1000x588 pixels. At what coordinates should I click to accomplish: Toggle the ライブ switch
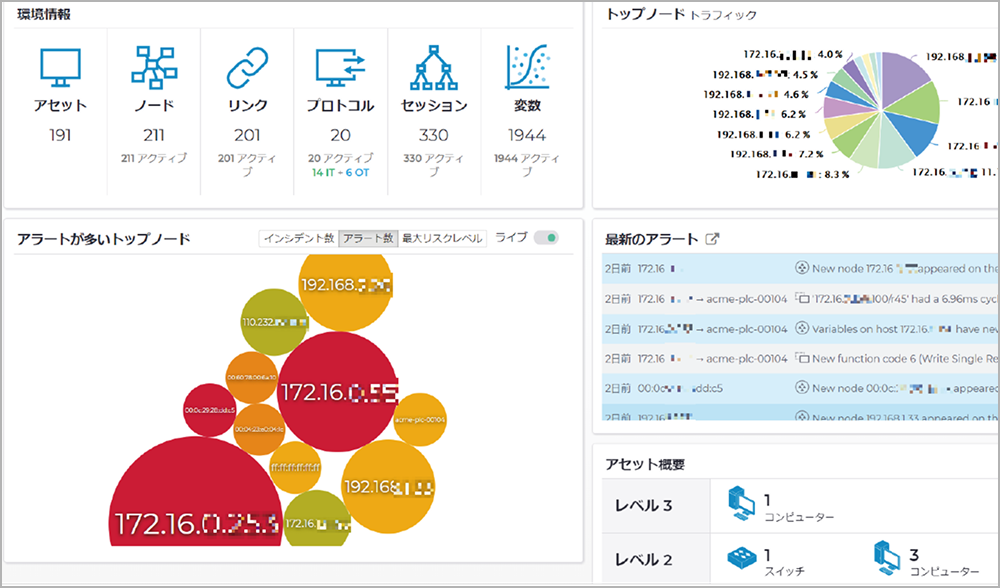tap(546, 238)
